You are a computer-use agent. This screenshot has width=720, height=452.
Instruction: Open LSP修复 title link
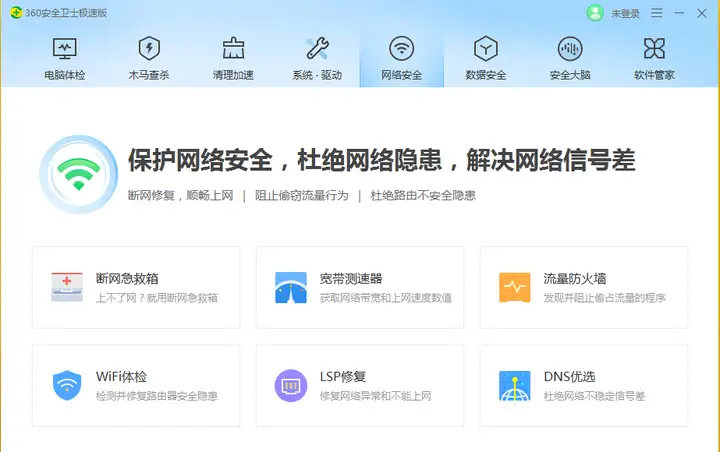tap(343, 377)
